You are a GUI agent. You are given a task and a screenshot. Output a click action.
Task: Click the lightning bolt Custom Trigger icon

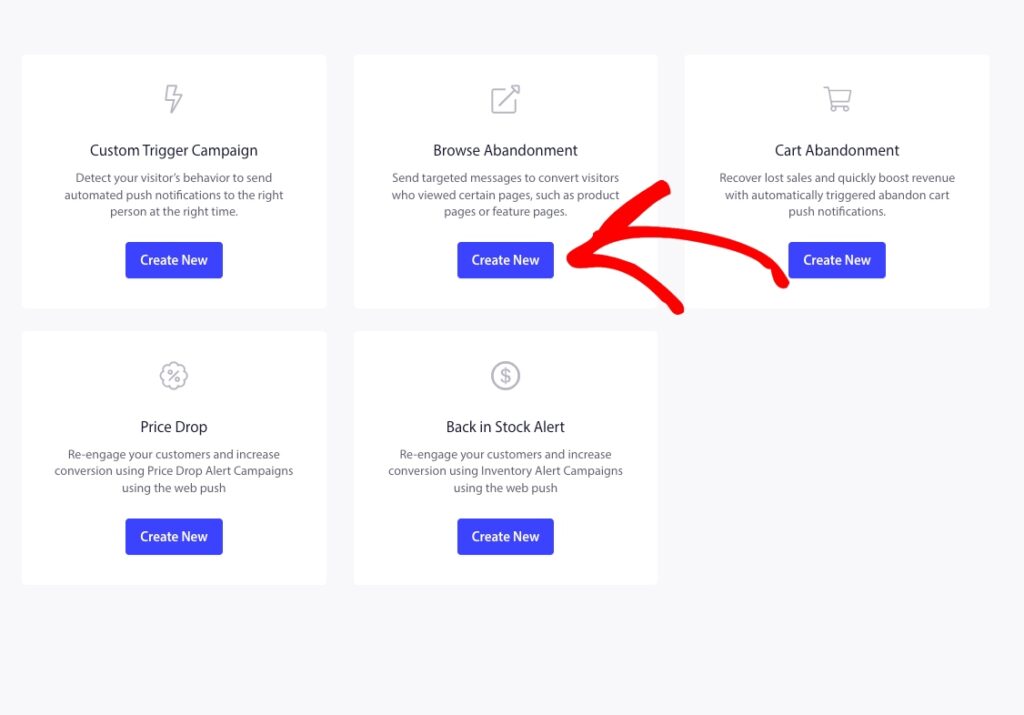tap(174, 99)
